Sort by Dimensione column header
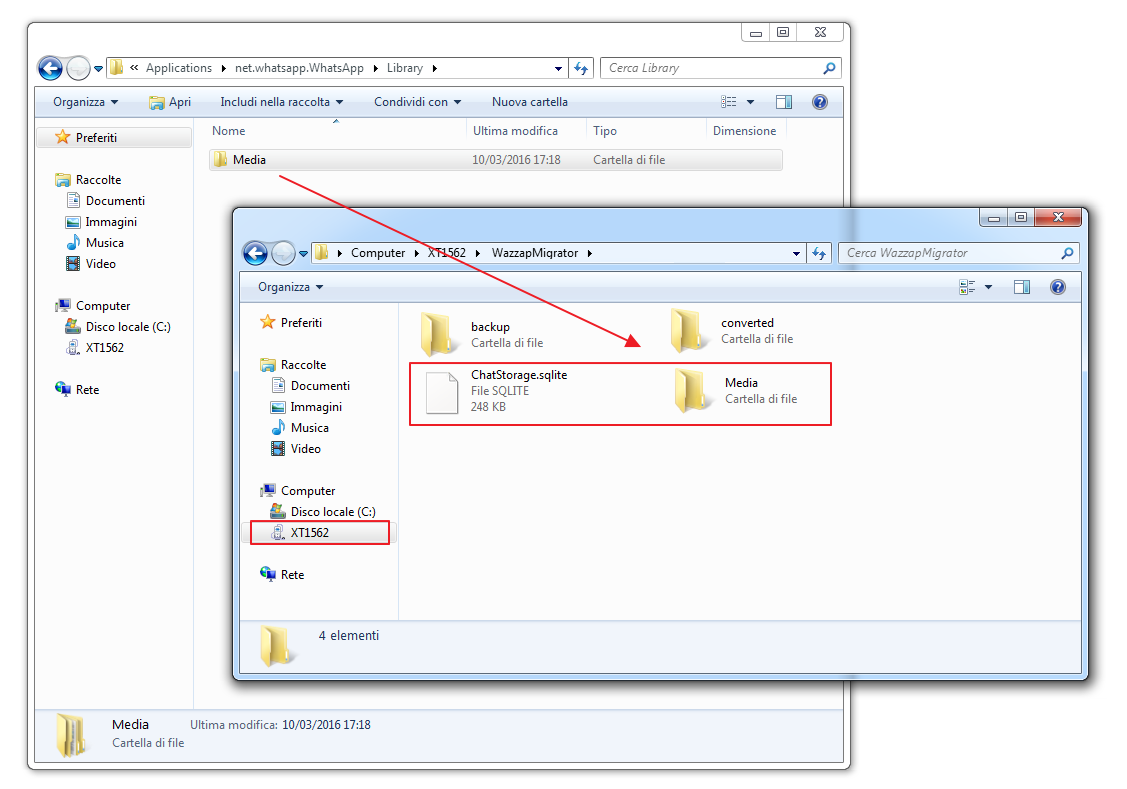The width and height of the screenshot is (1127, 789). [x=745, y=131]
